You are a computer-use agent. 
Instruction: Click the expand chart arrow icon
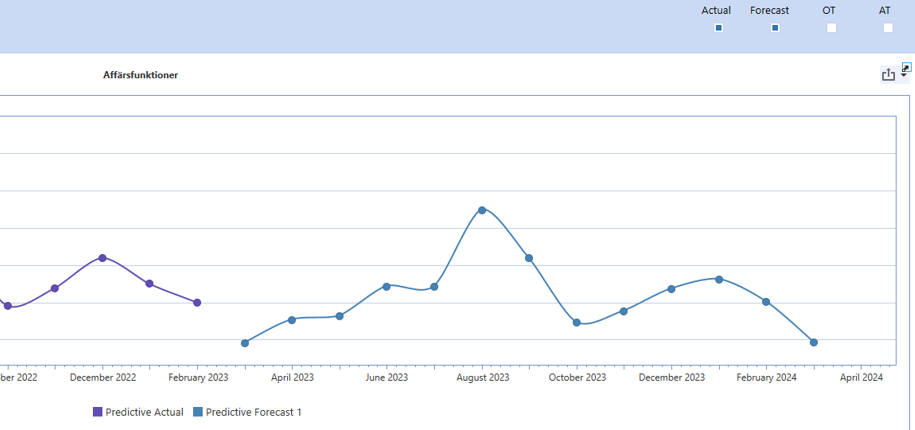pyautogui.click(x=906, y=67)
